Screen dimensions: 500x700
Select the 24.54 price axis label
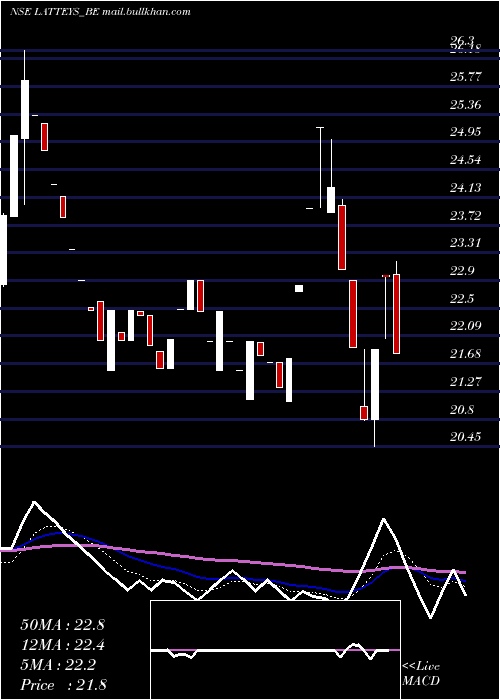click(x=466, y=160)
